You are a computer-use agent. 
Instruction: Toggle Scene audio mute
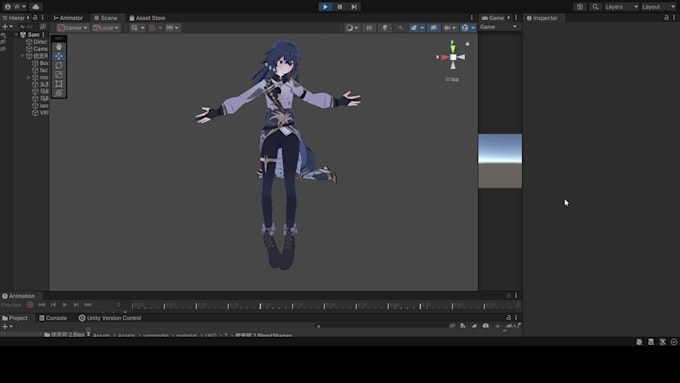click(400, 28)
